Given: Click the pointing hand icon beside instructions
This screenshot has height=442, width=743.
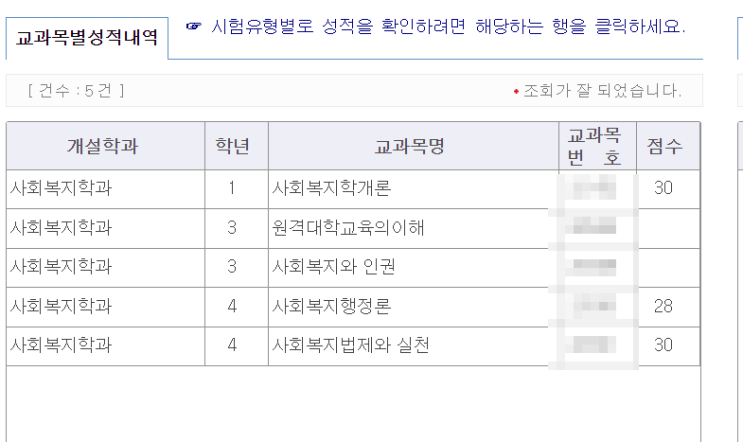Looking at the screenshot, I should pos(193,26).
